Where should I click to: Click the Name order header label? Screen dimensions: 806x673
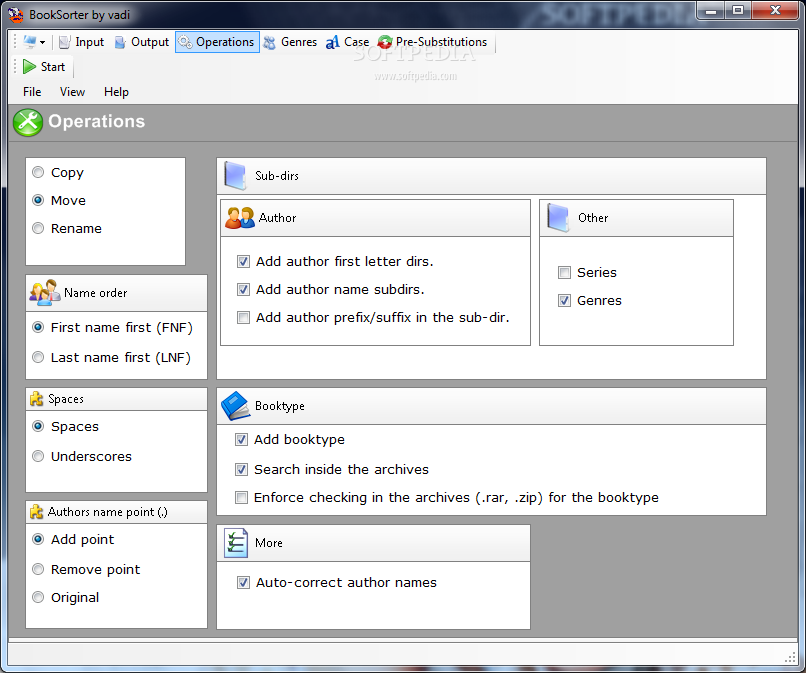coord(96,293)
